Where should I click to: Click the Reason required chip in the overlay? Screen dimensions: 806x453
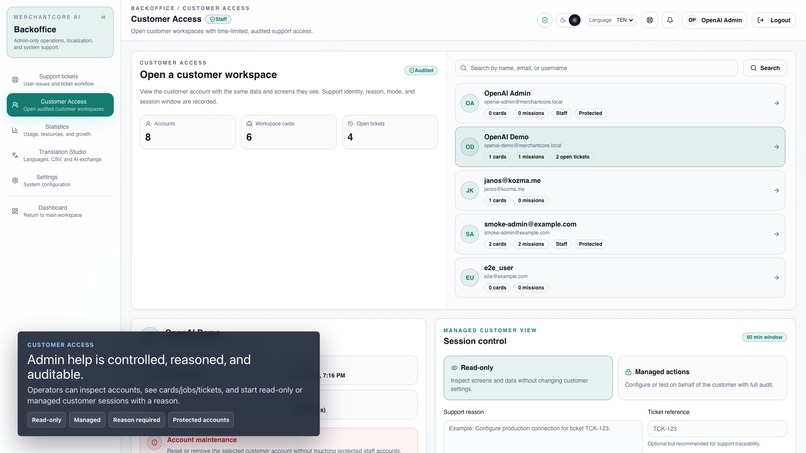(136, 420)
